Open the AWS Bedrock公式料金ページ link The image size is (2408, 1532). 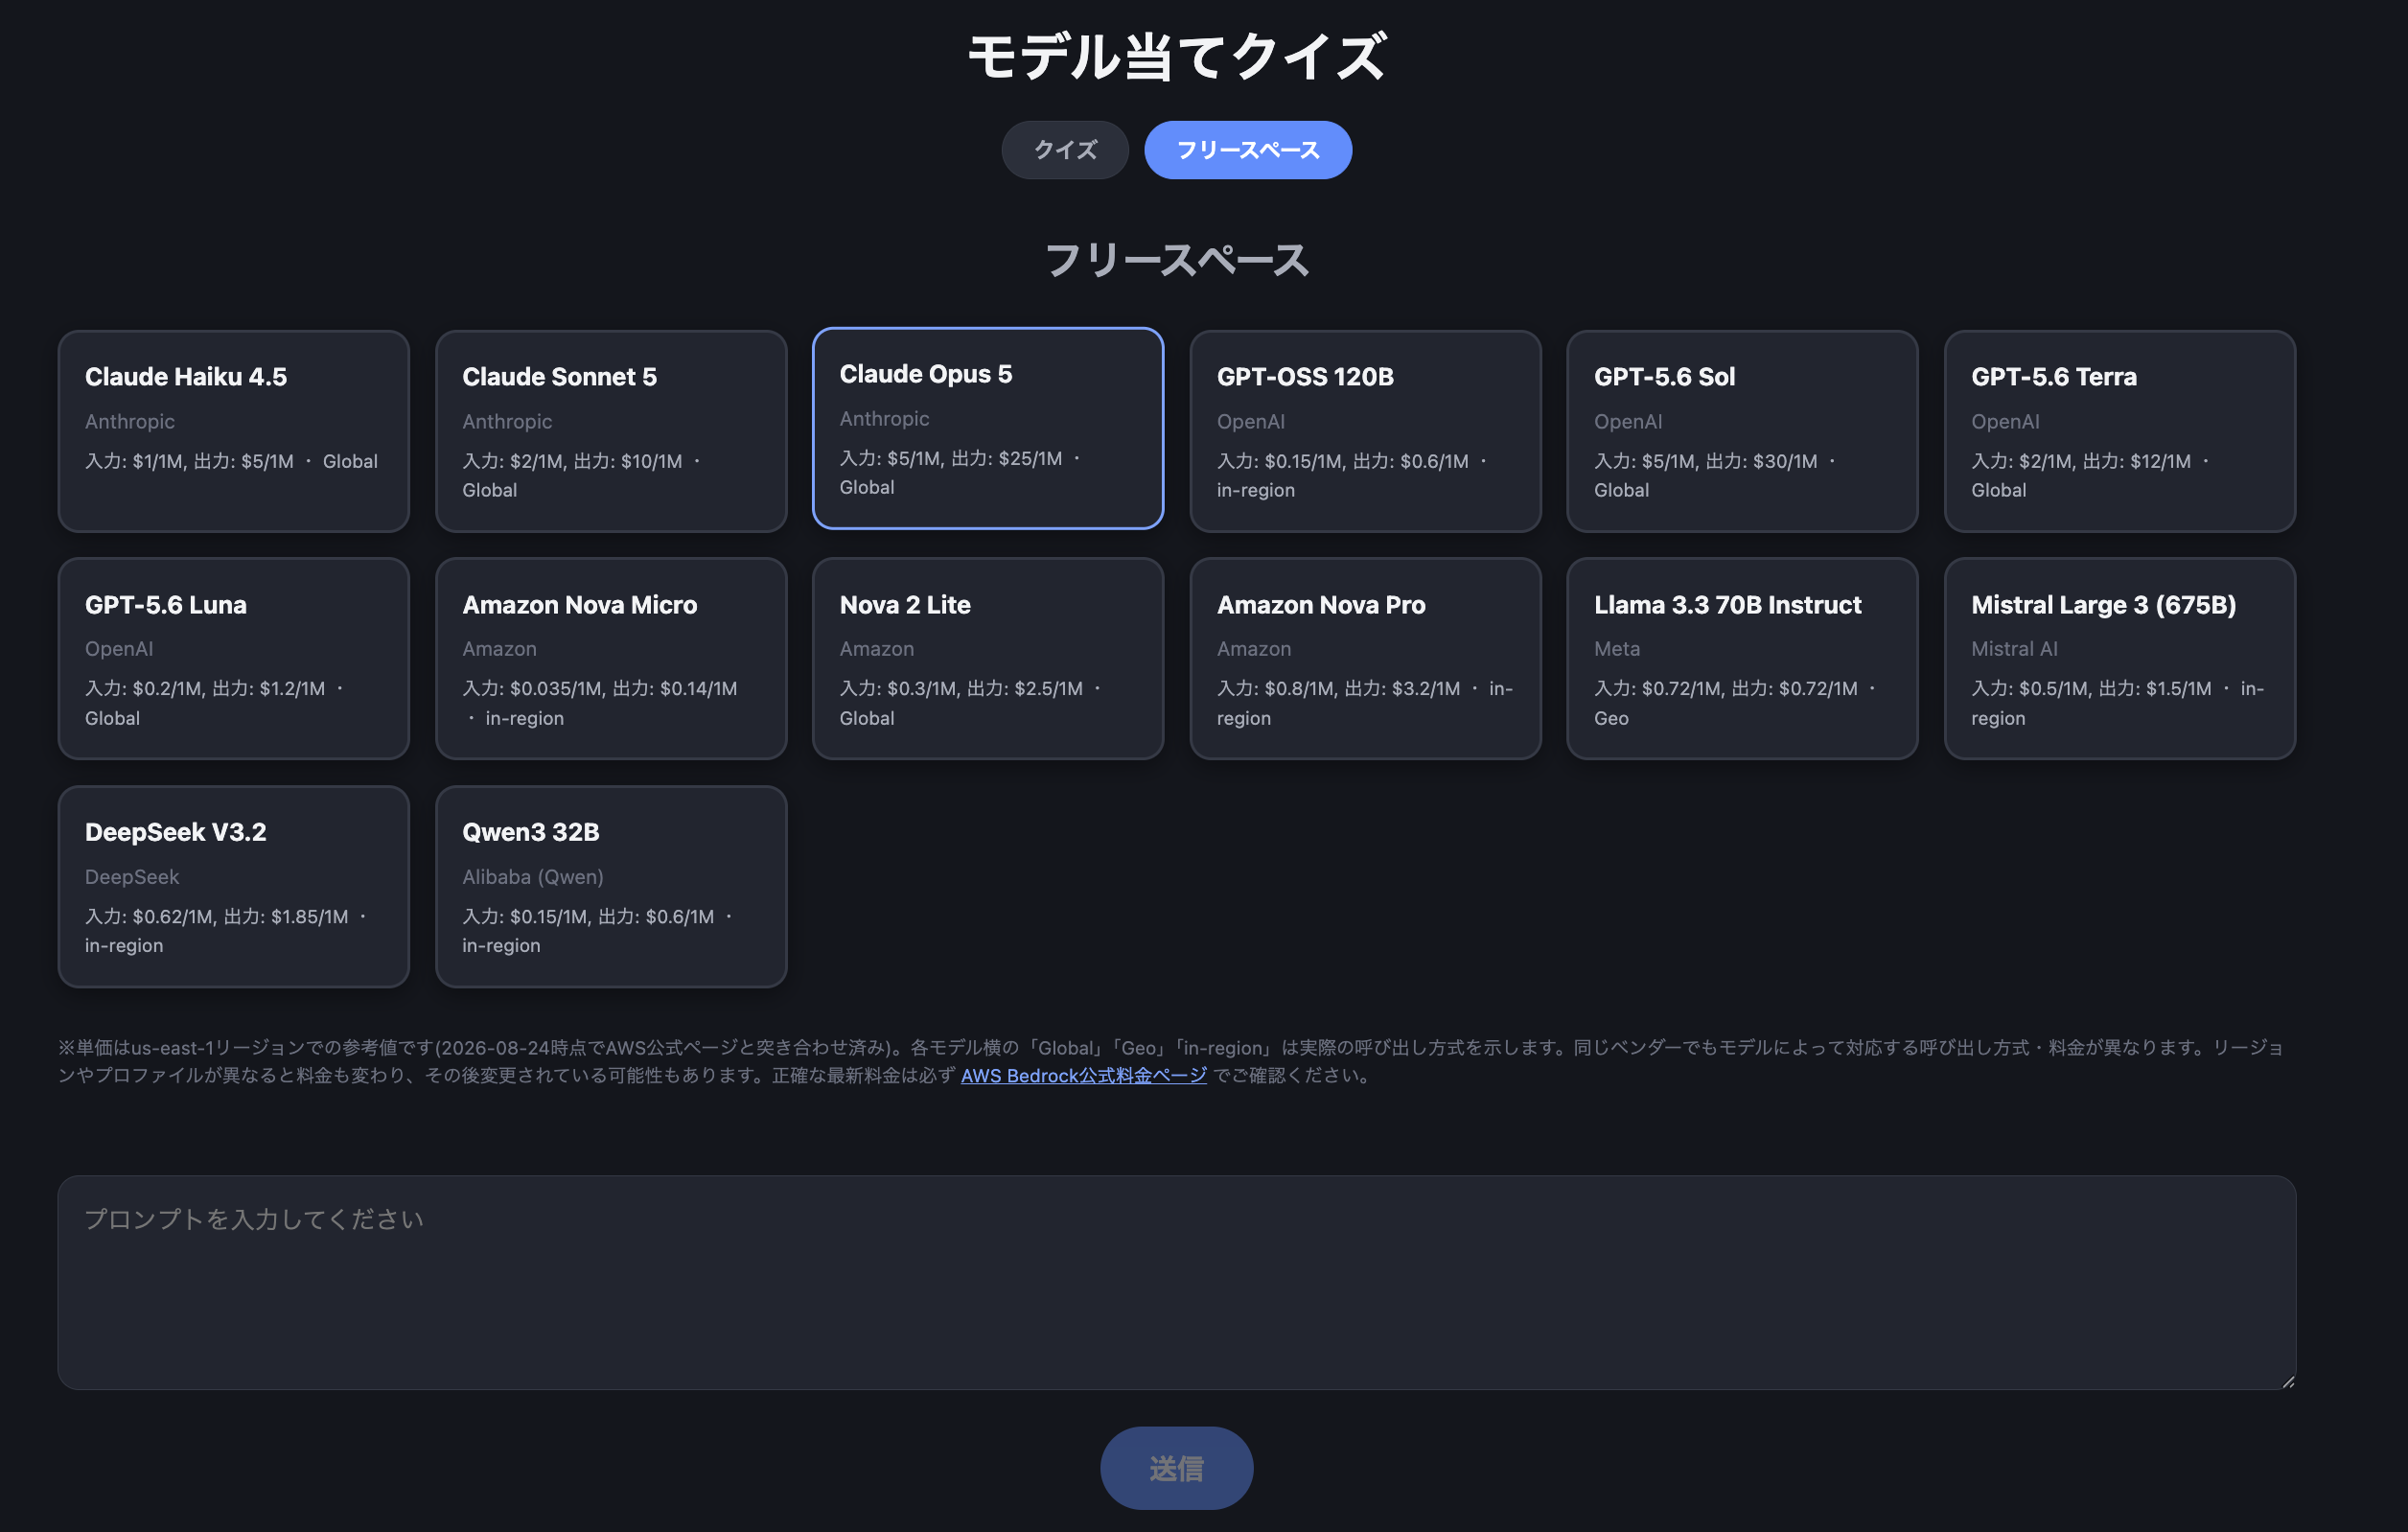coord(1084,1076)
